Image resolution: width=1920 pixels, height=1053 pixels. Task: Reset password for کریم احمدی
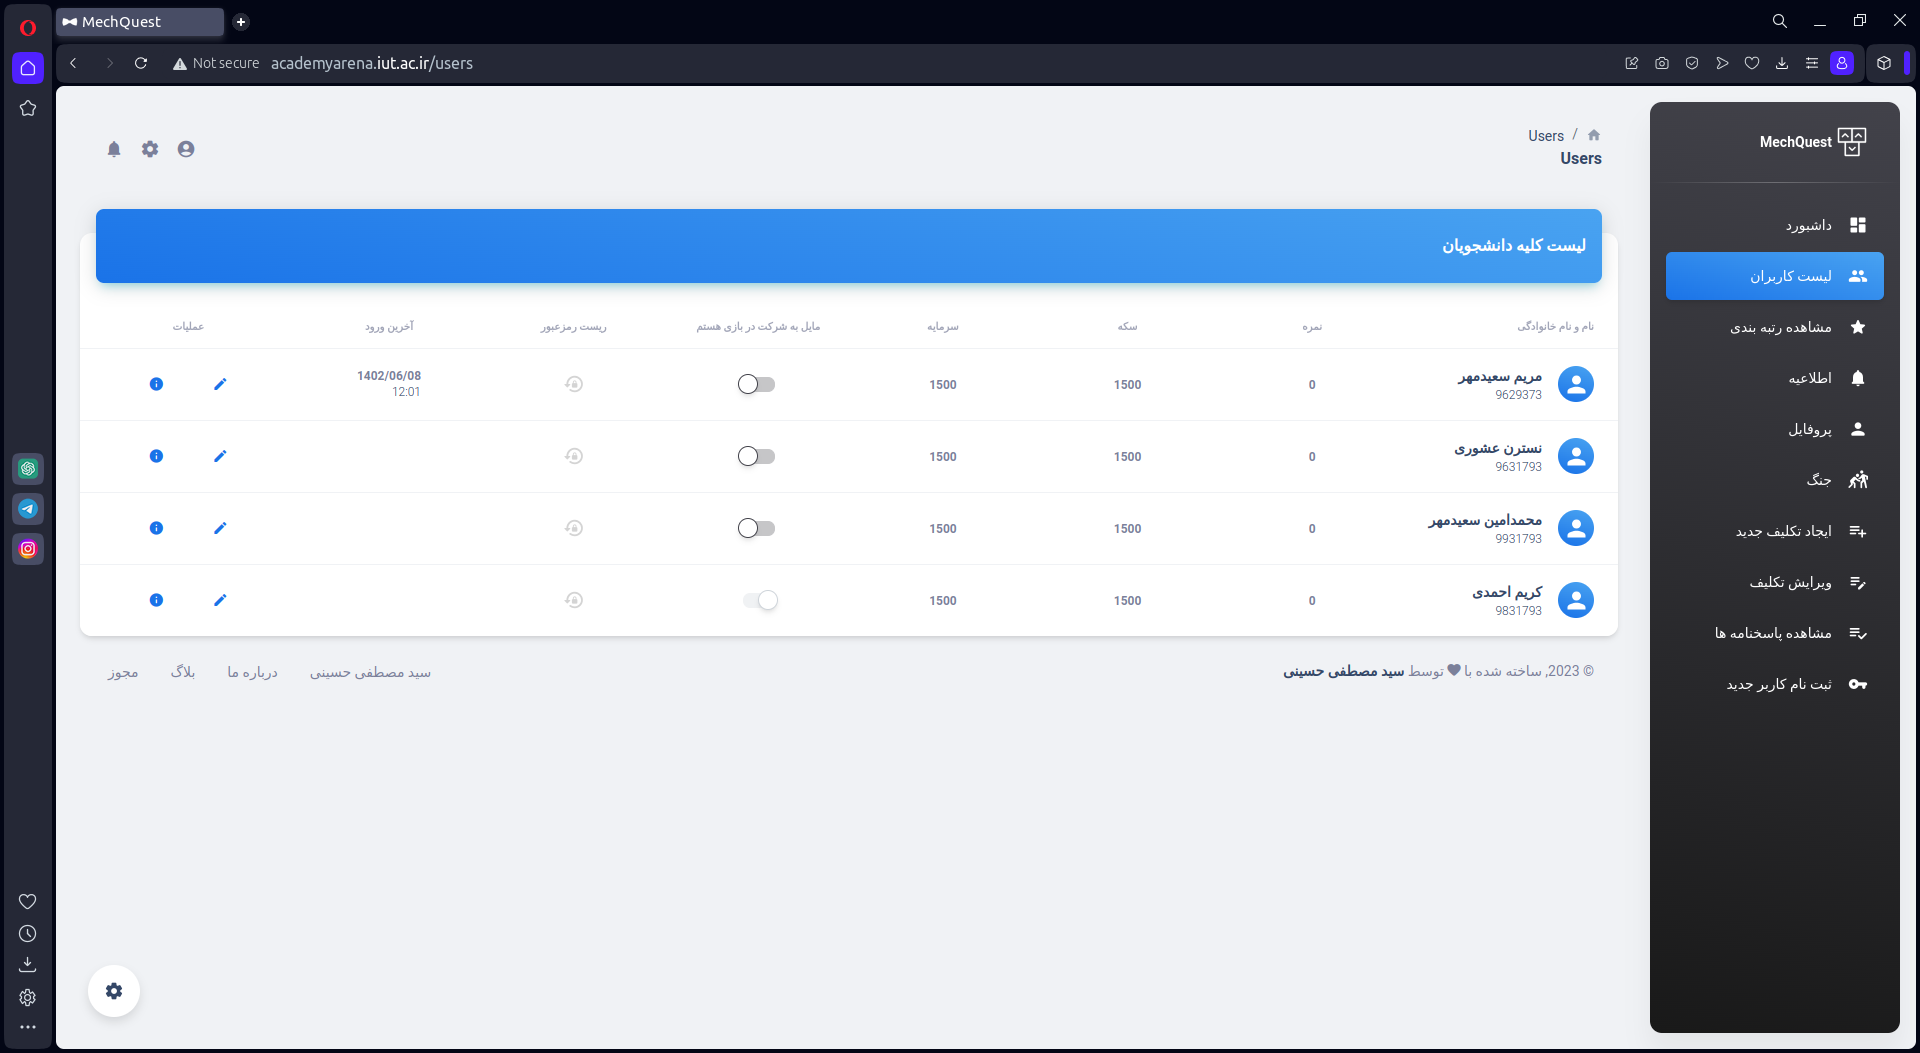[x=574, y=600]
